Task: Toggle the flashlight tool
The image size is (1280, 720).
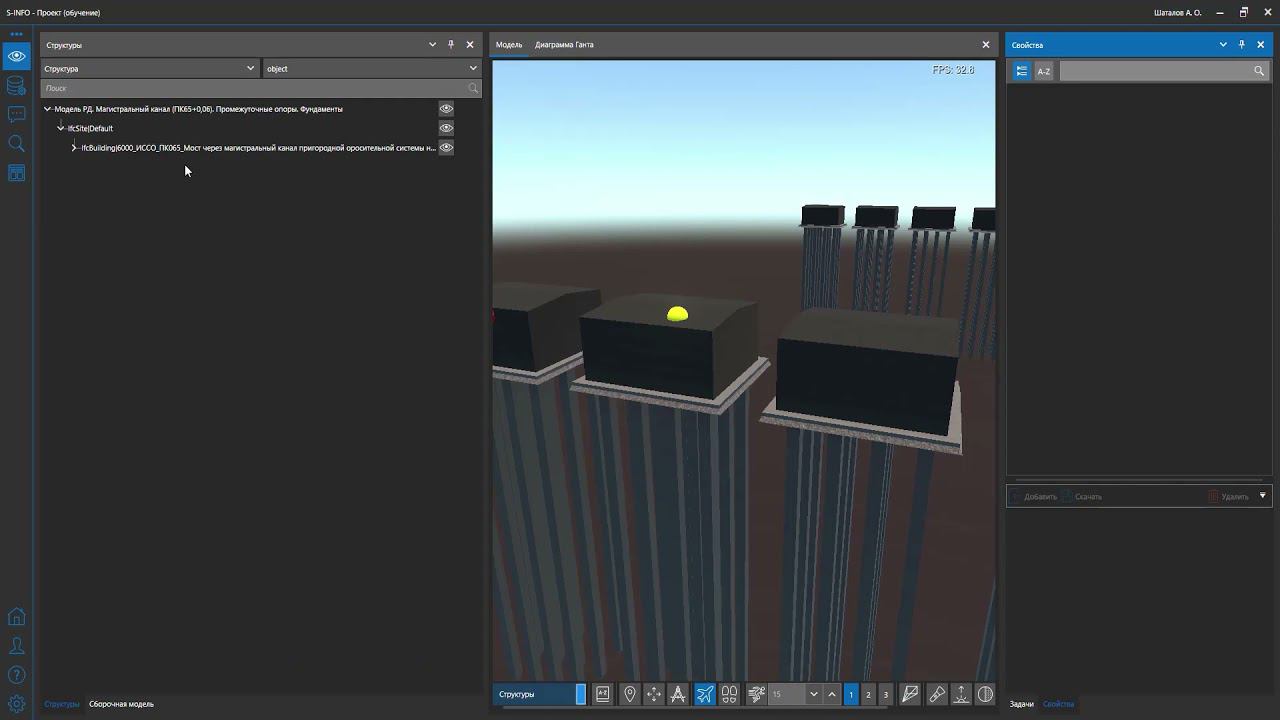Action: click(x=937, y=694)
